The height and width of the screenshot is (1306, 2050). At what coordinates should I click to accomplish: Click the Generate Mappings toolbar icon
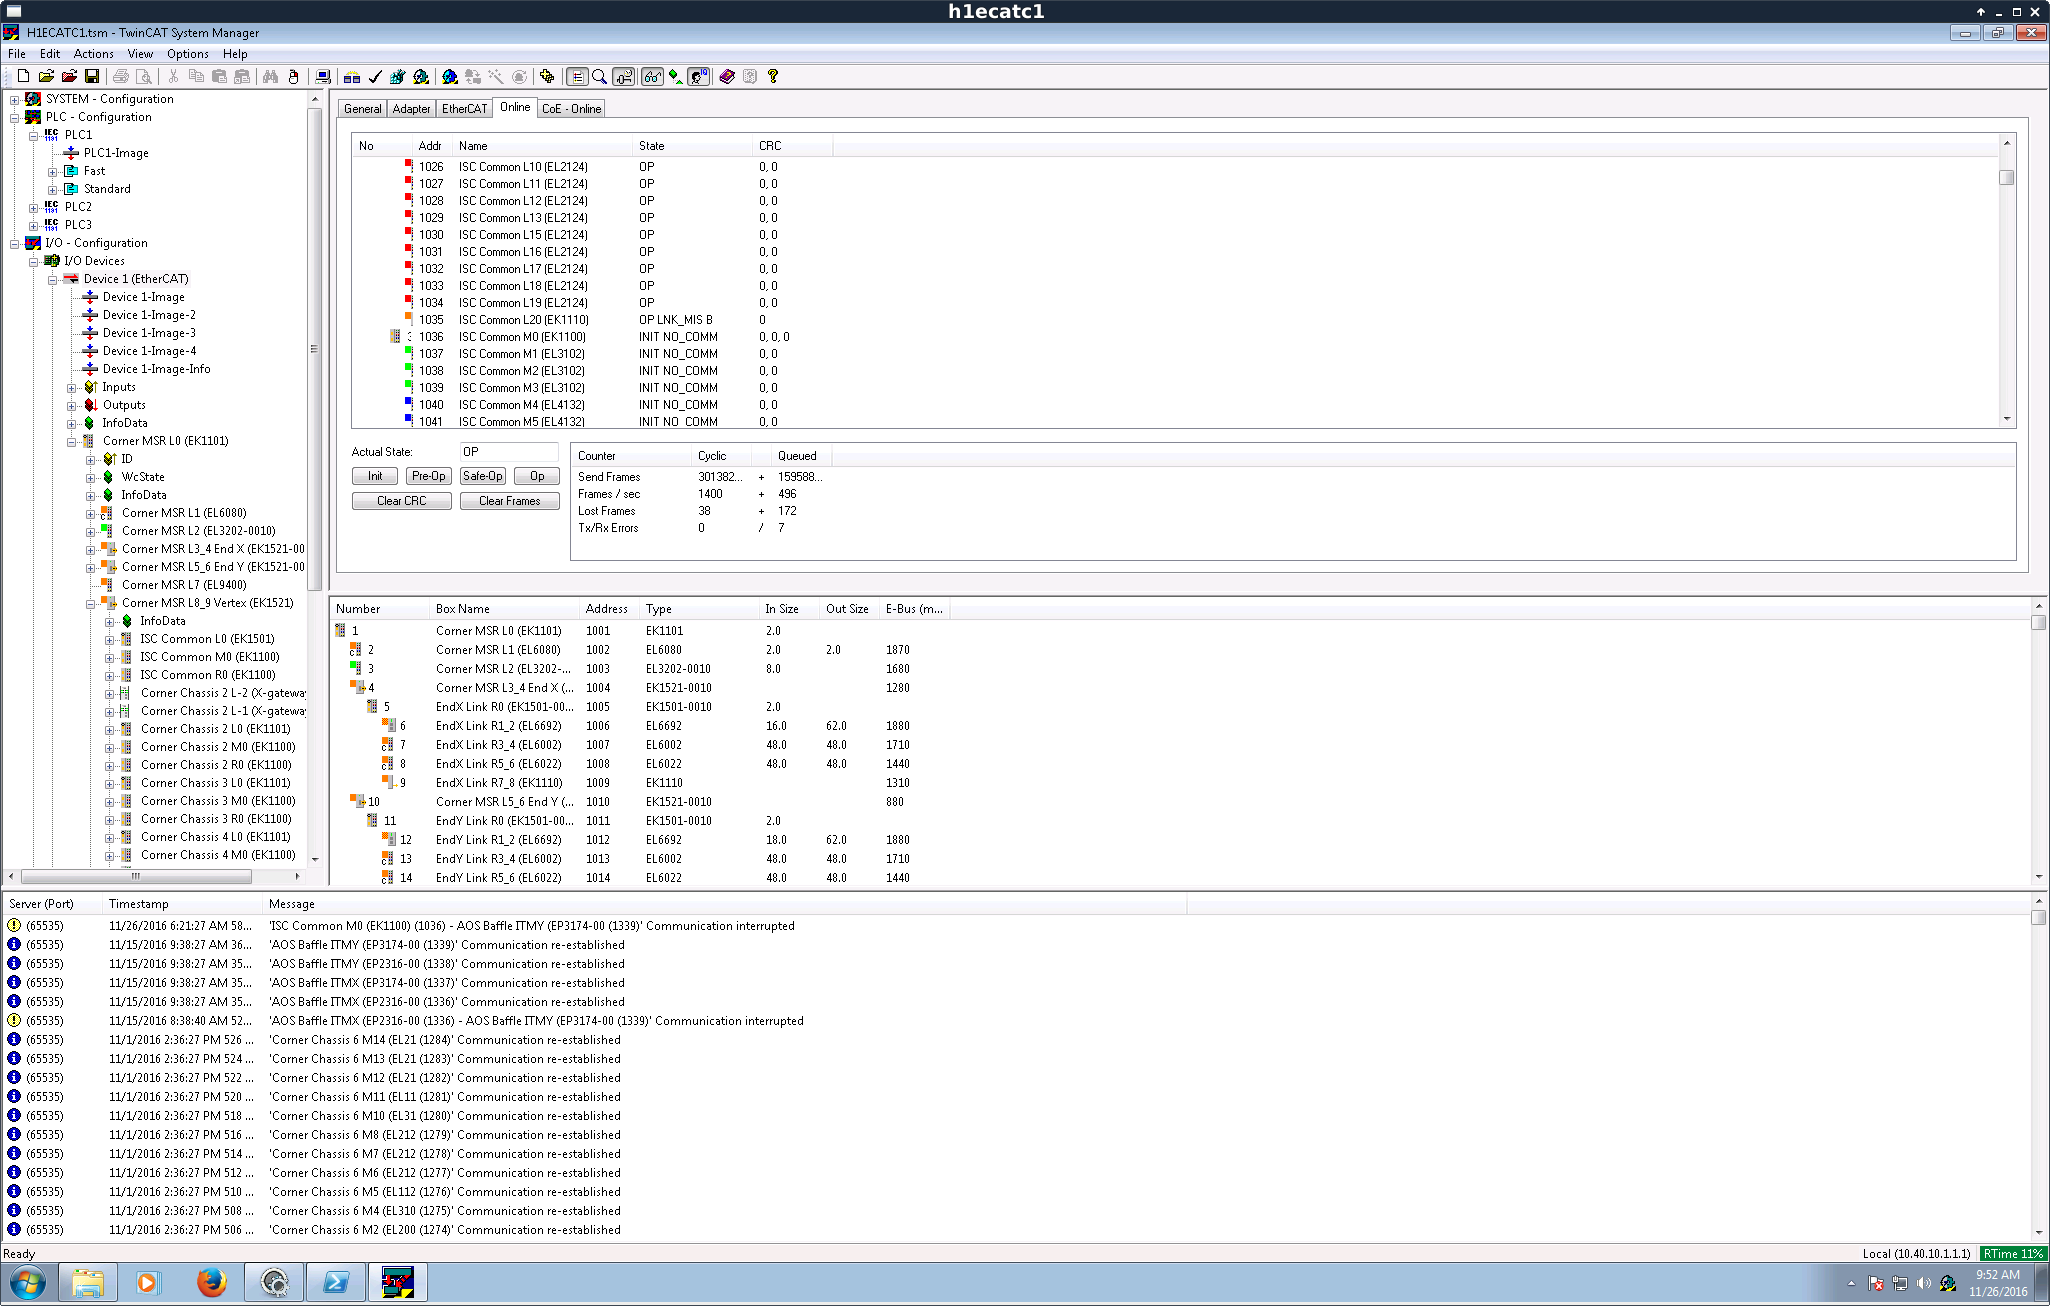coord(352,76)
